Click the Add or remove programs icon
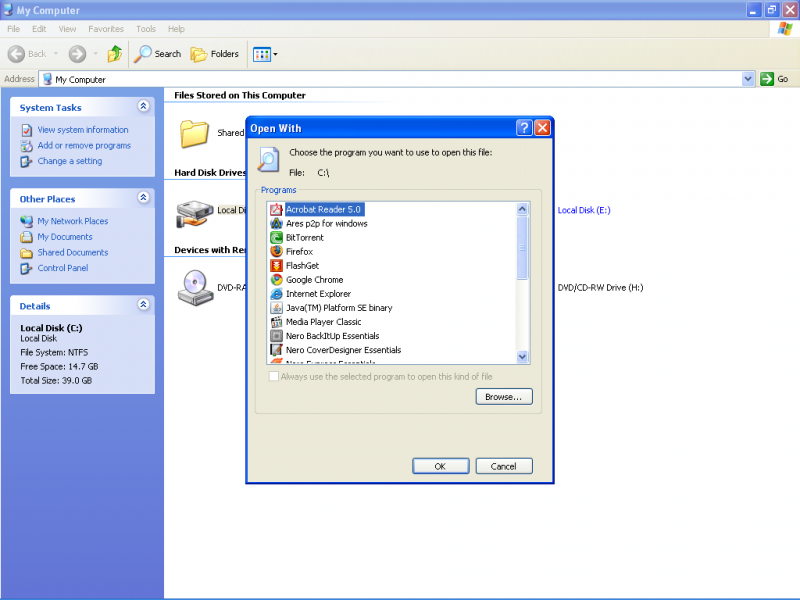 pos(27,146)
